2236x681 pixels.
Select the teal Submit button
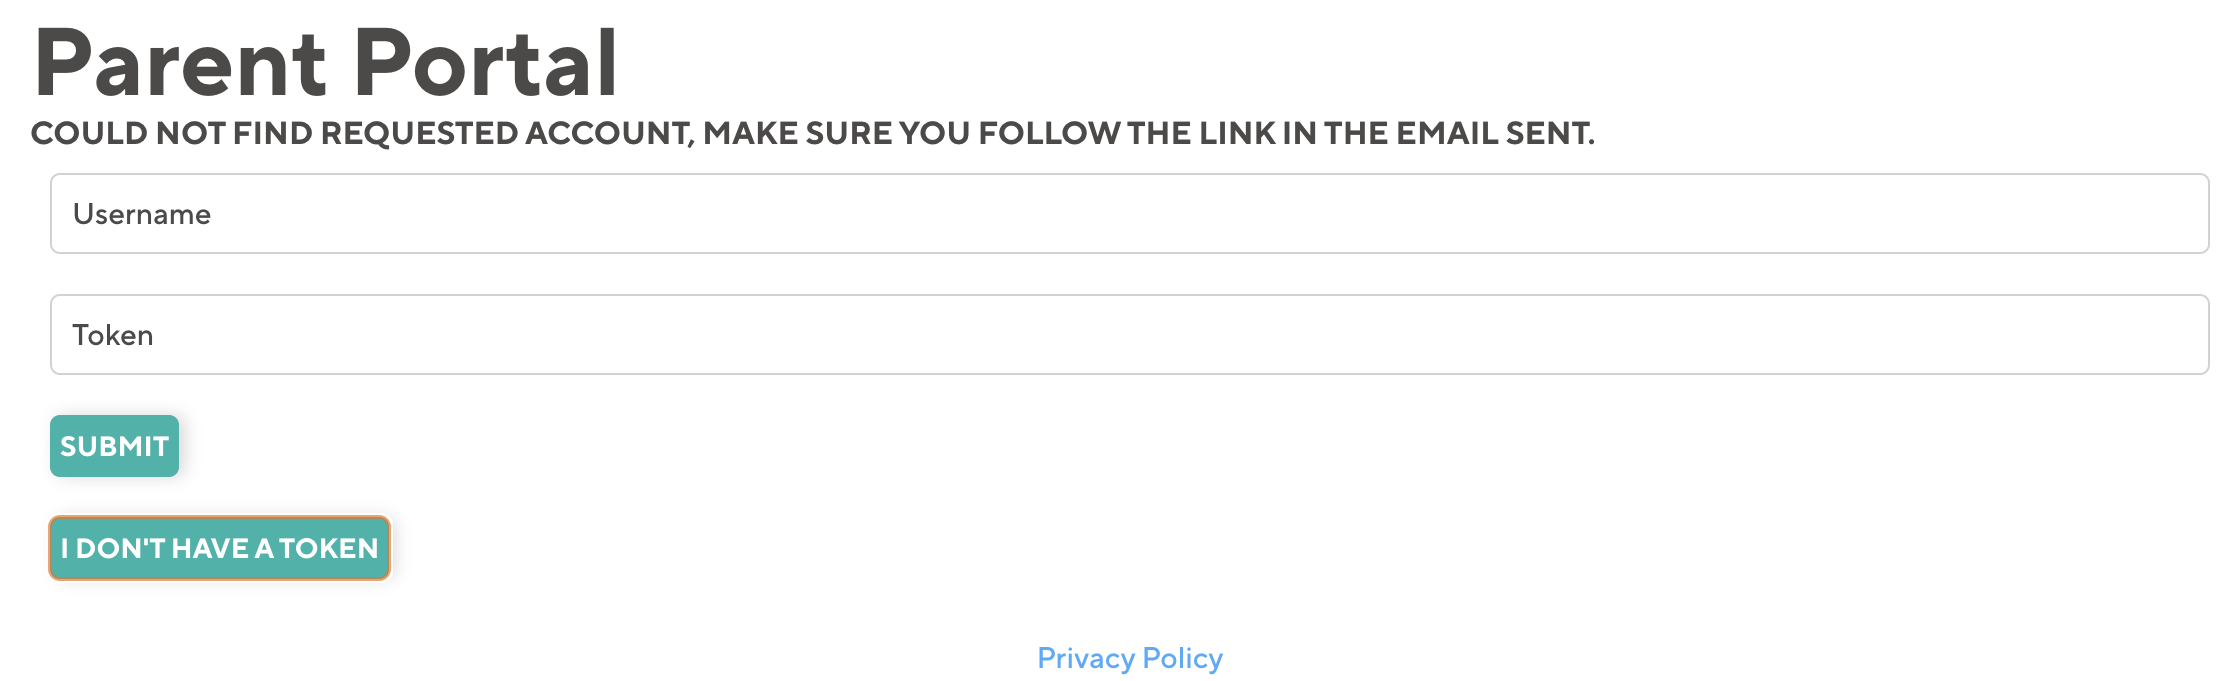click(114, 446)
